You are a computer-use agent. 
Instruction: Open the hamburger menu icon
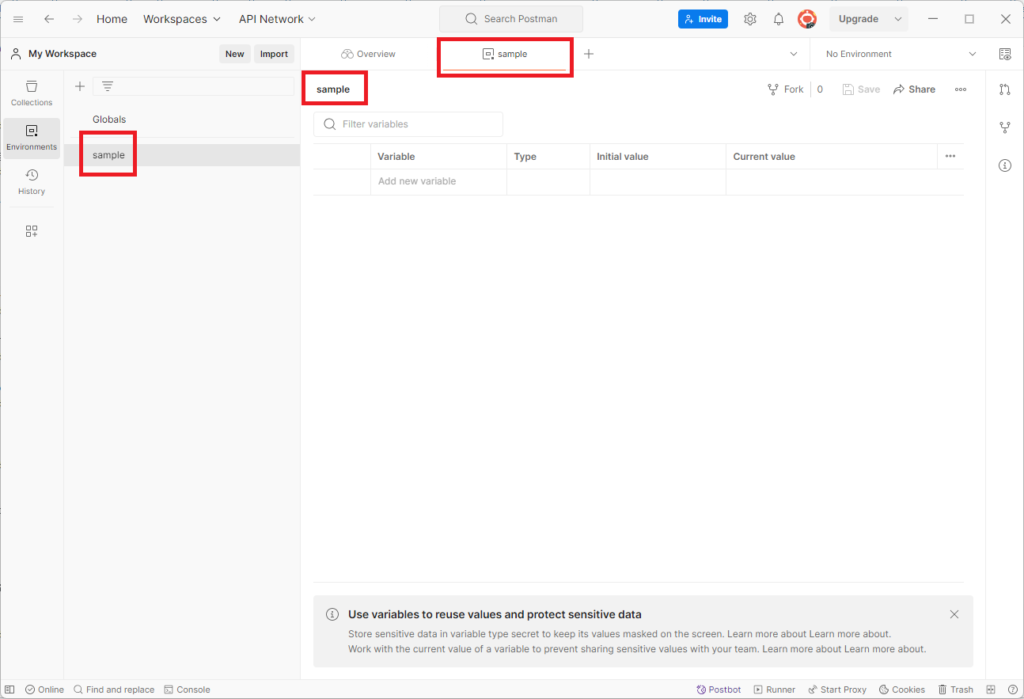pos(18,19)
